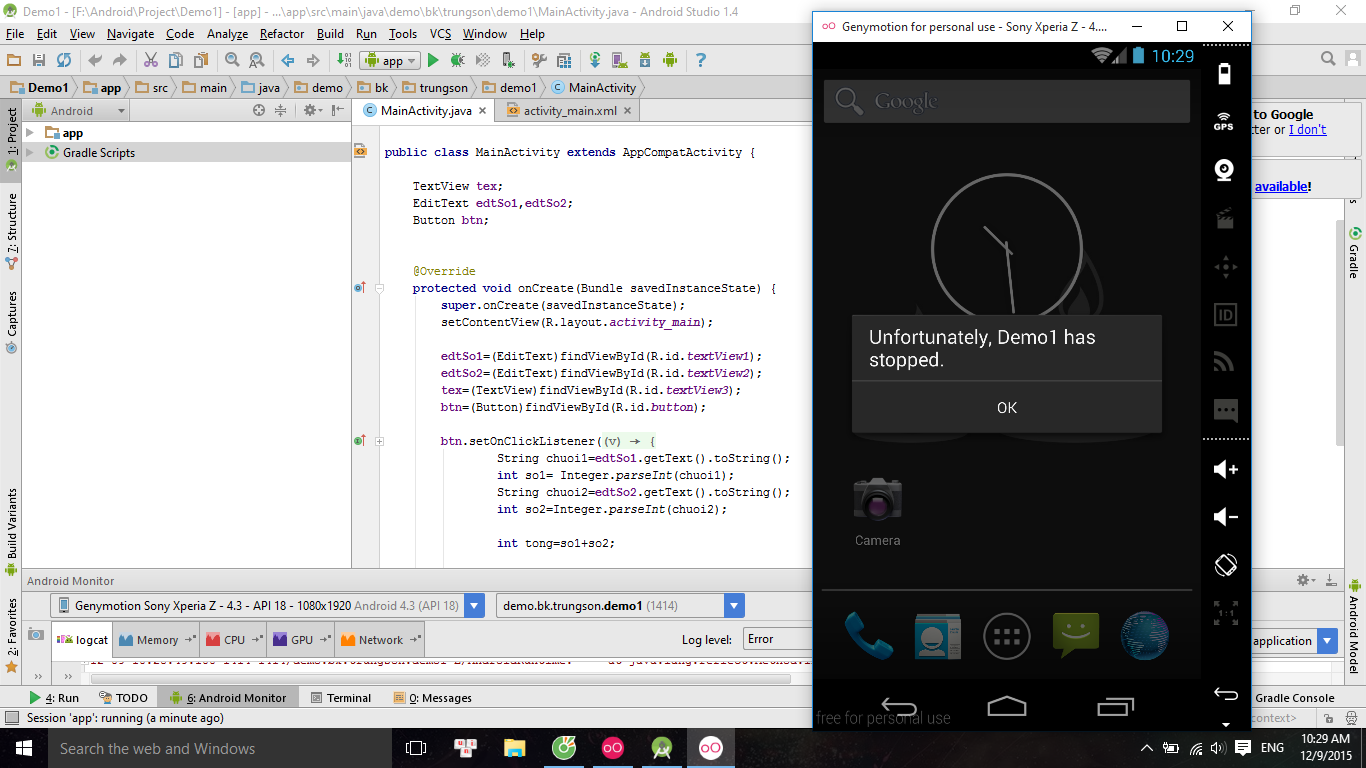Launch debug mode from the toolbar

tap(456, 60)
